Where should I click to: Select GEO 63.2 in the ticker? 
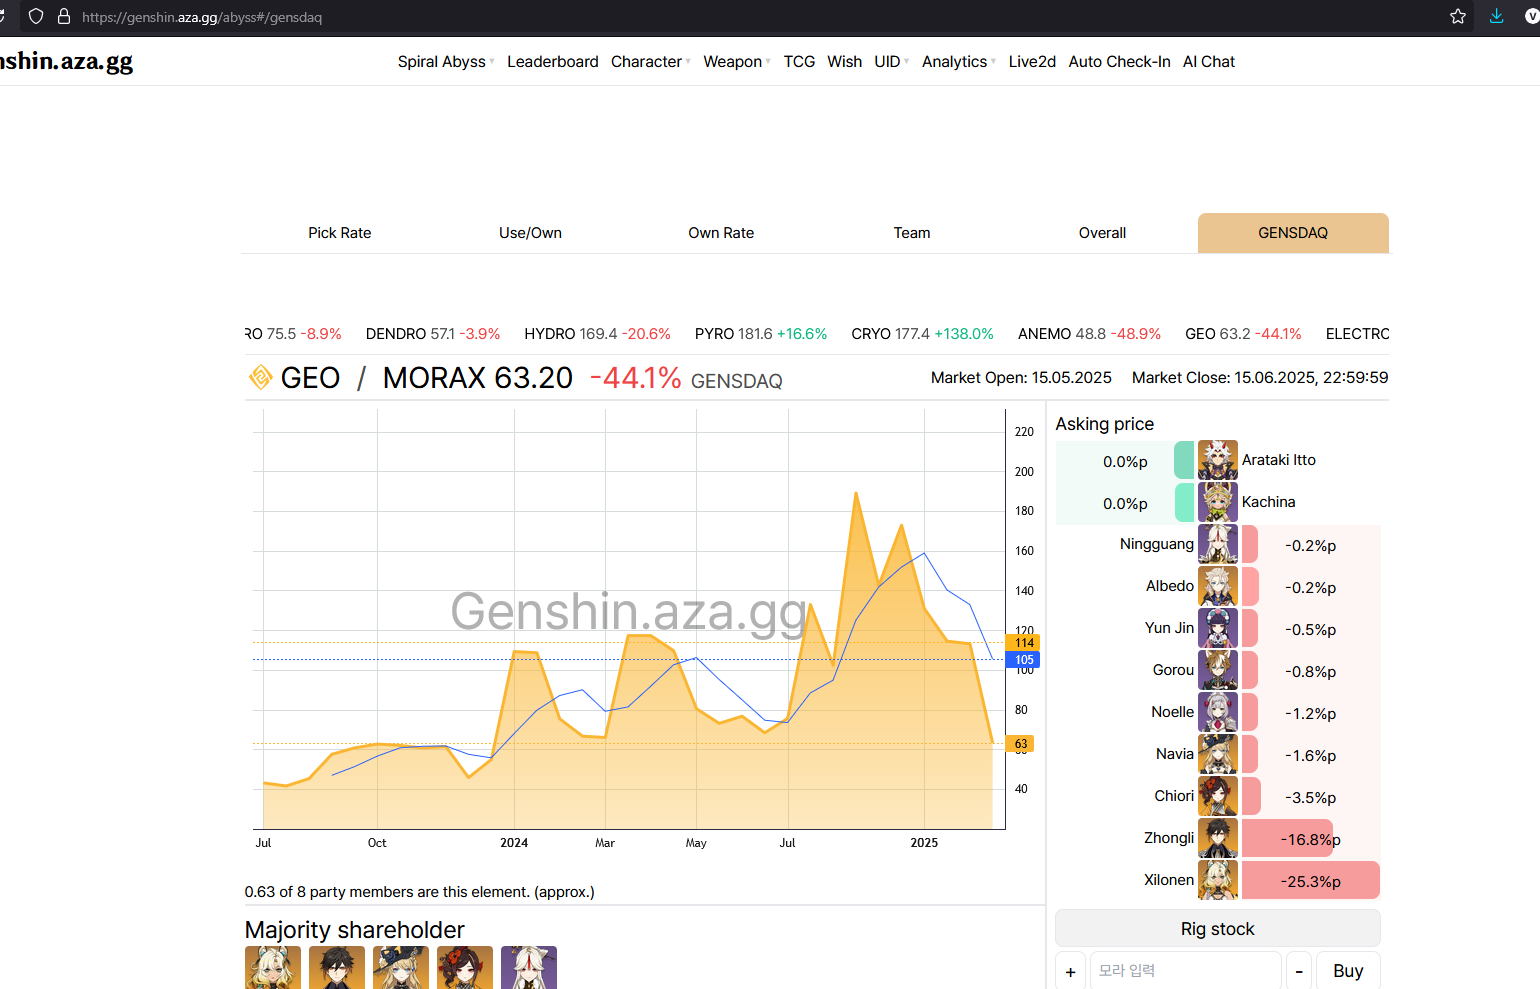pyautogui.click(x=1243, y=334)
